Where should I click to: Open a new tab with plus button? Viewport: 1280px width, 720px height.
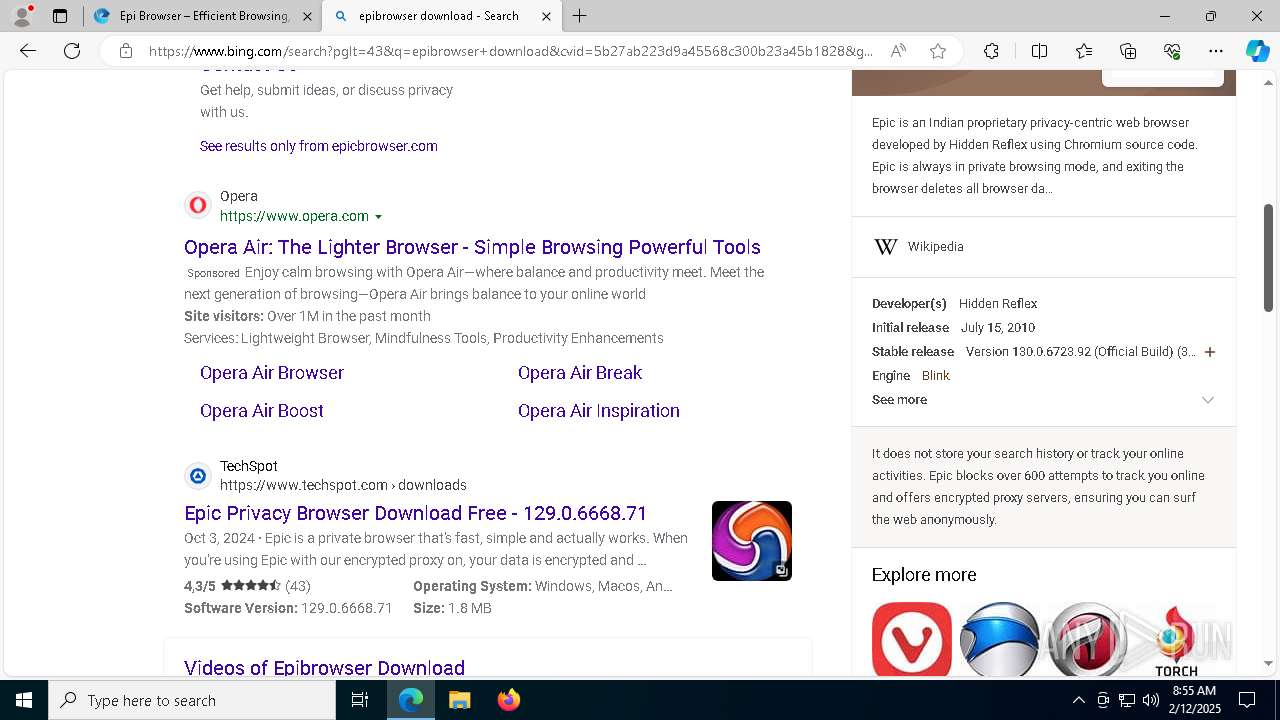coord(580,16)
